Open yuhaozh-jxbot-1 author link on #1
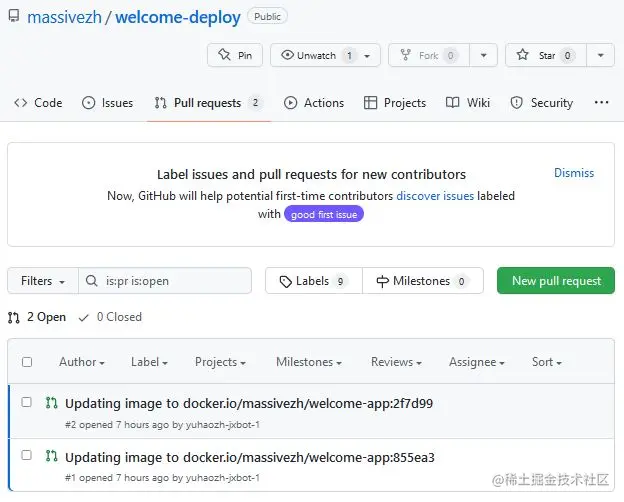Viewport: 624px width, 502px height. pyautogui.click(x=223, y=478)
